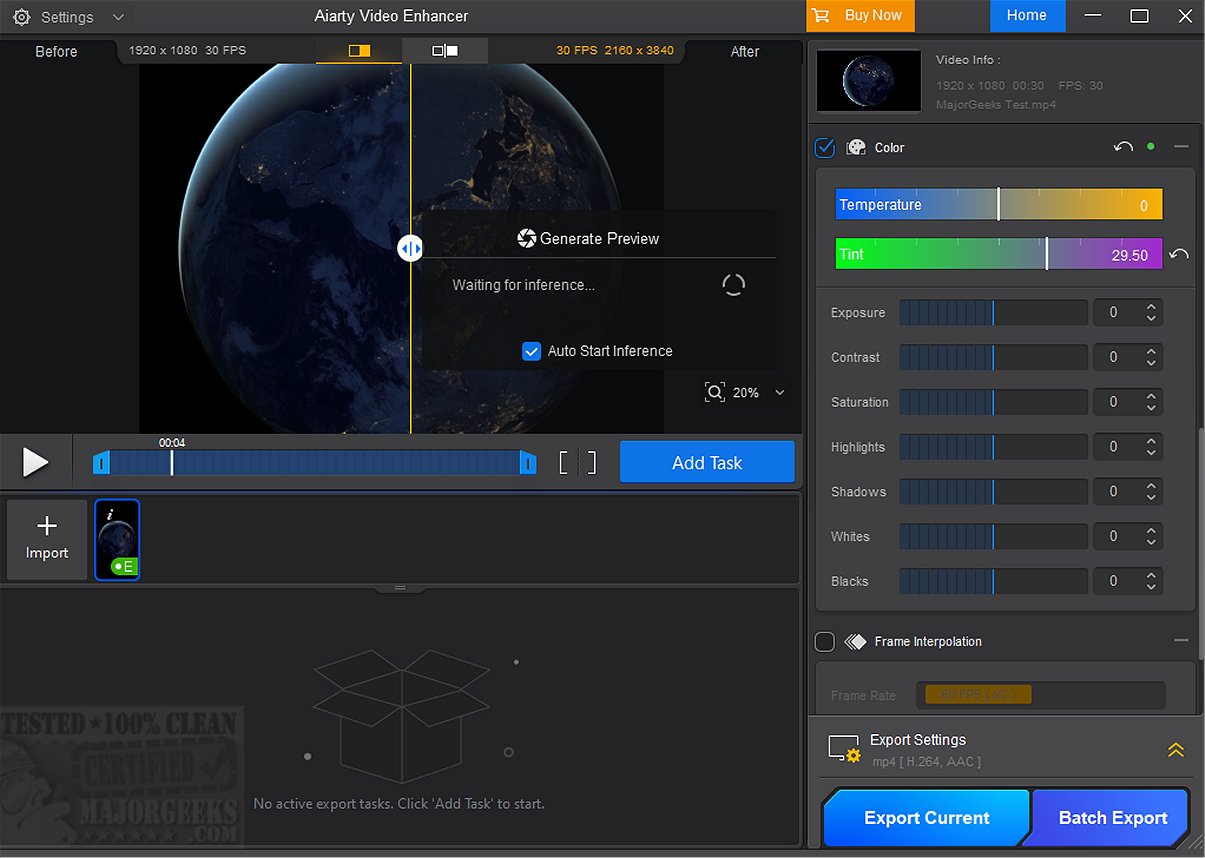This screenshot has width=1205, height=858.
Task: Toggle the Color section checkbox
Action: click(x=825, y=148)
